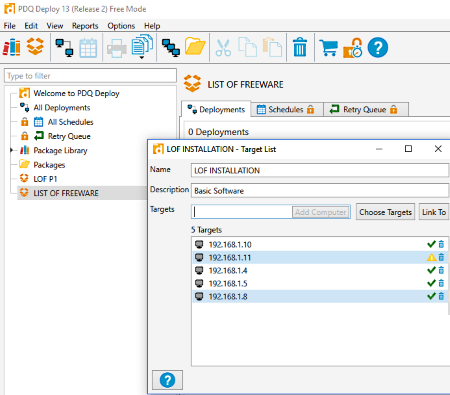This screenshot has height=395, width=450.
Task: Click the Link To button
Action: click(x=434, y=212)
